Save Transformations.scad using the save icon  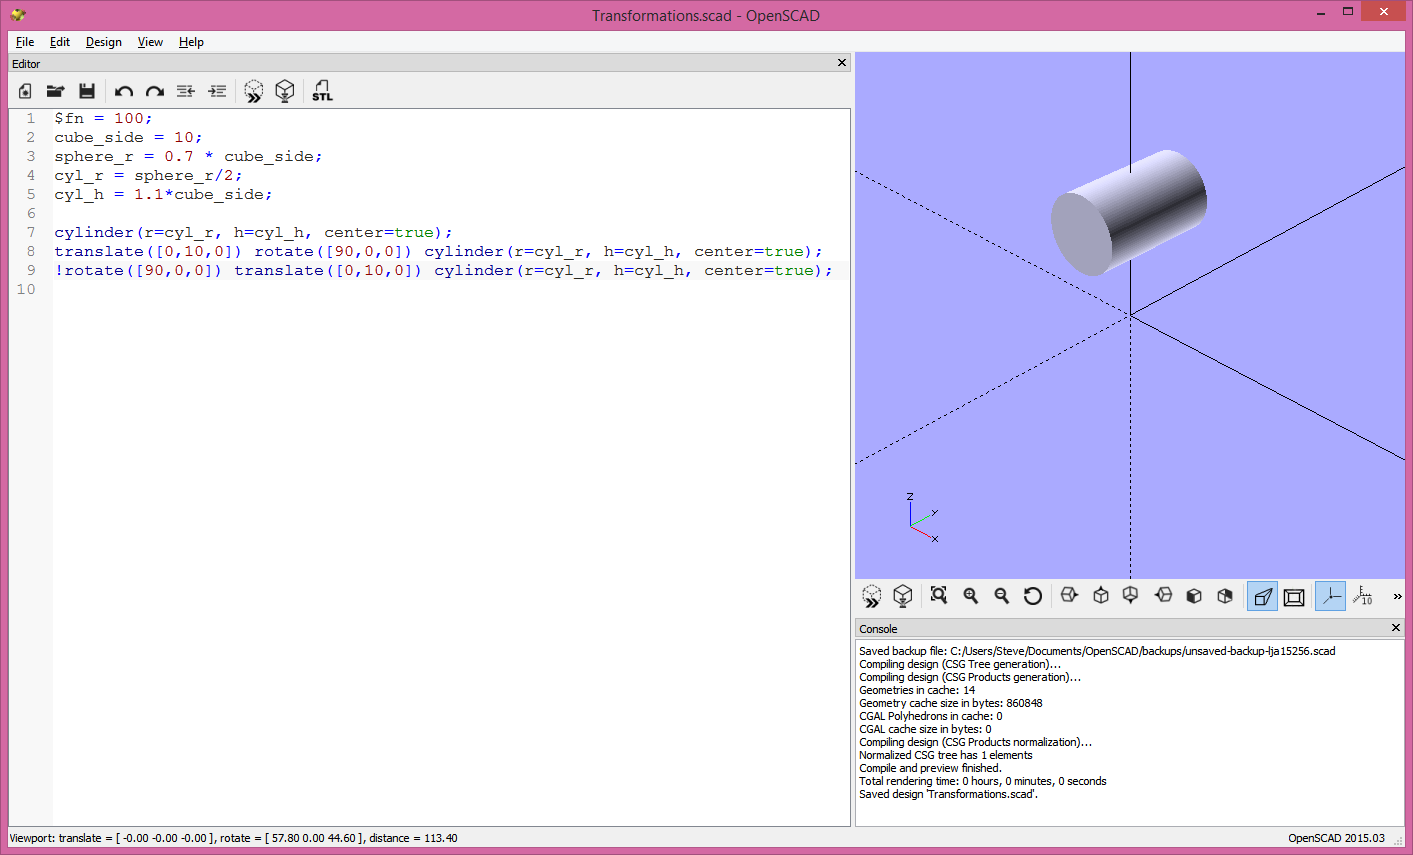(x=87, y=91)
